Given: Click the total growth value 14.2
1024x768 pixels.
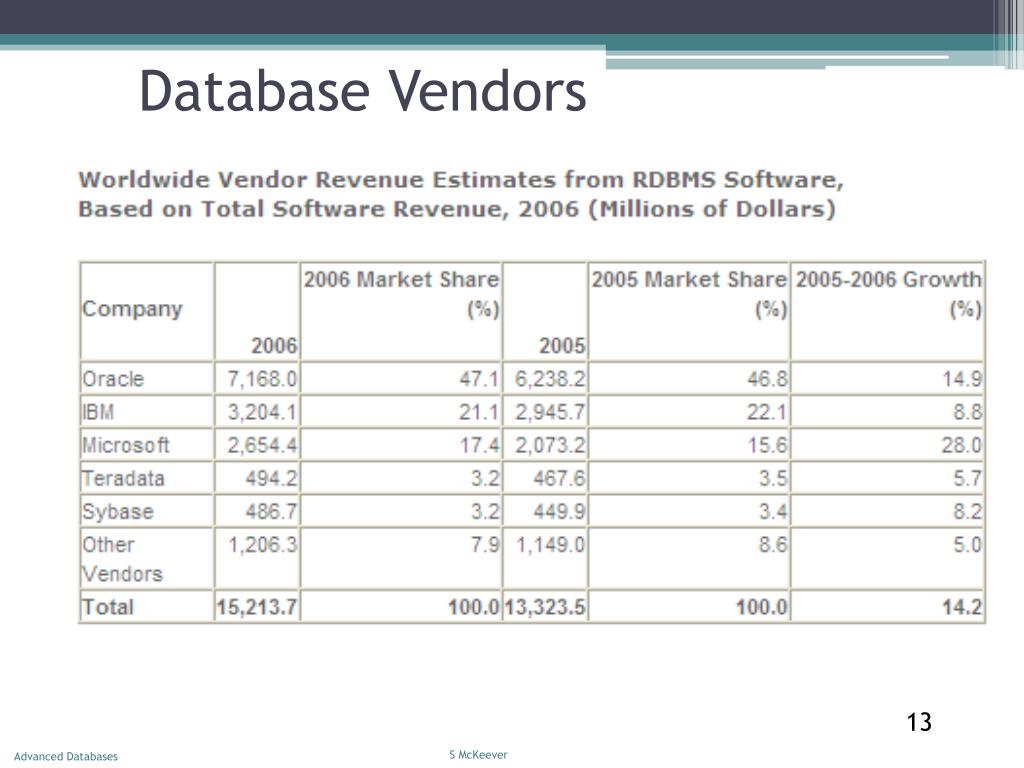Looking at the screenshot, I should [x=962, y=607].
